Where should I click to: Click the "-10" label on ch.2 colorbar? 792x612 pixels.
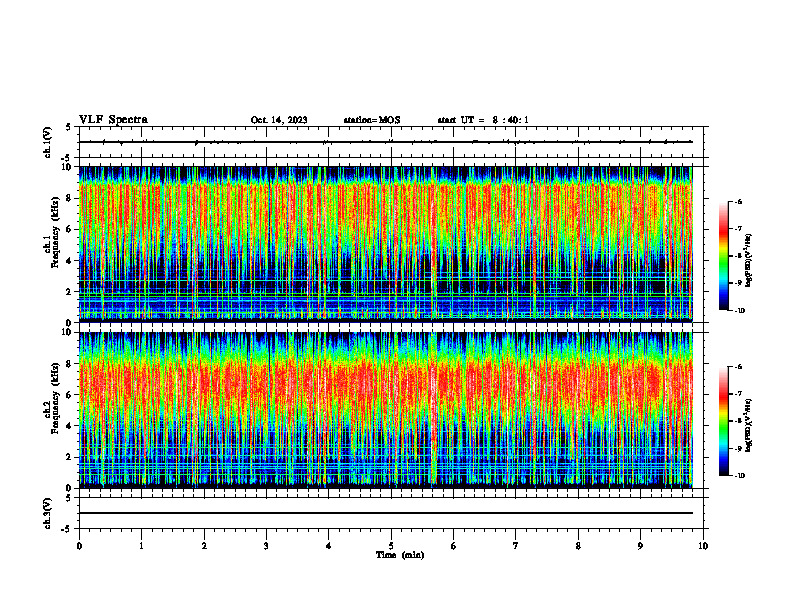[739, 475]
